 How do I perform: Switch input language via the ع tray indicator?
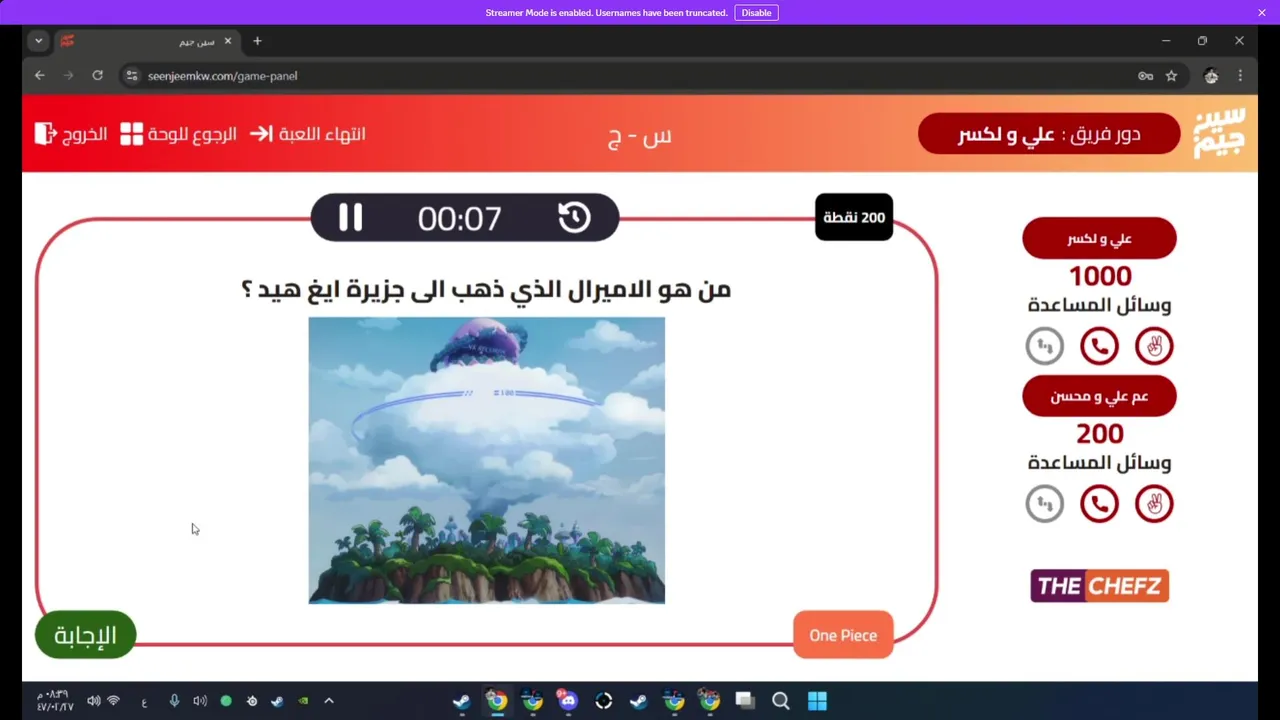(x=144, y=702)
